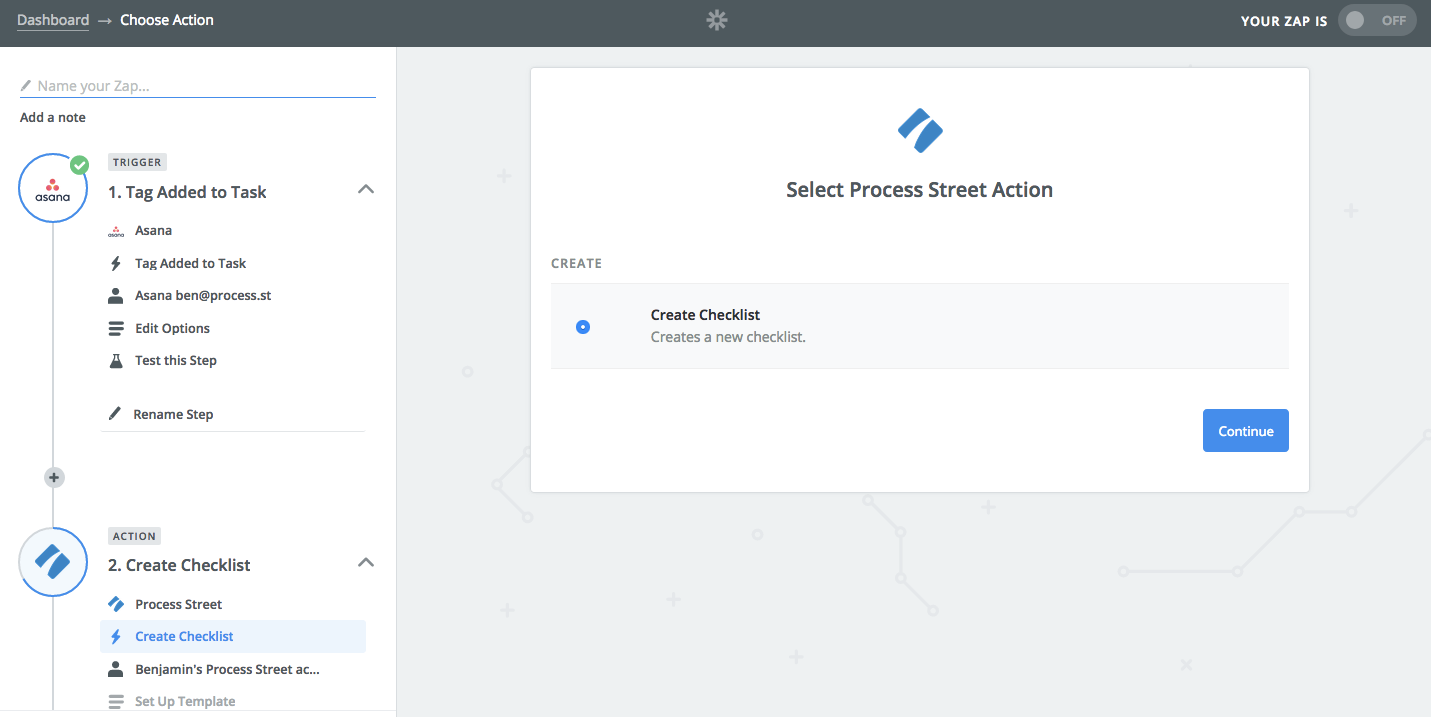Image resolution: width=1431 pixels, height=717 pixels.
Task: Click small Process Street icon in step list
Action: click(116, 604)
